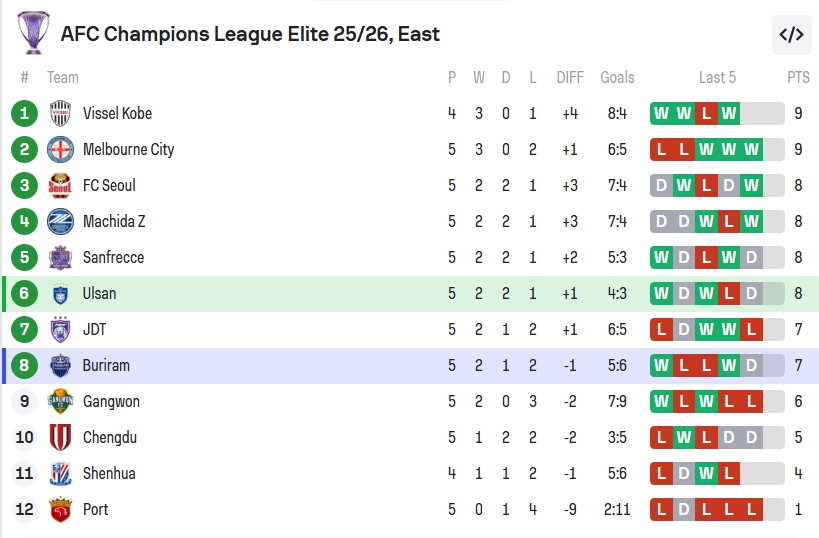Click the Goals column header
819x538 pixels.
pyautogui.click(x=617, y=78)
